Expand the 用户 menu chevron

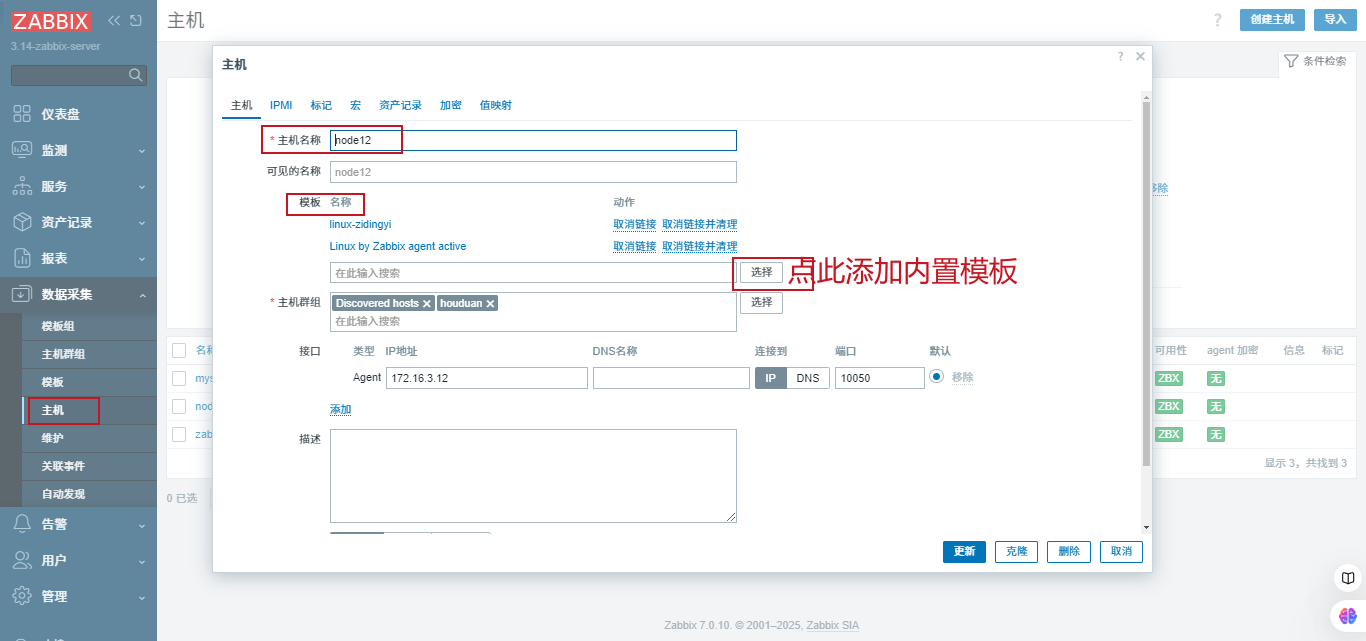(x=141, y=561)
